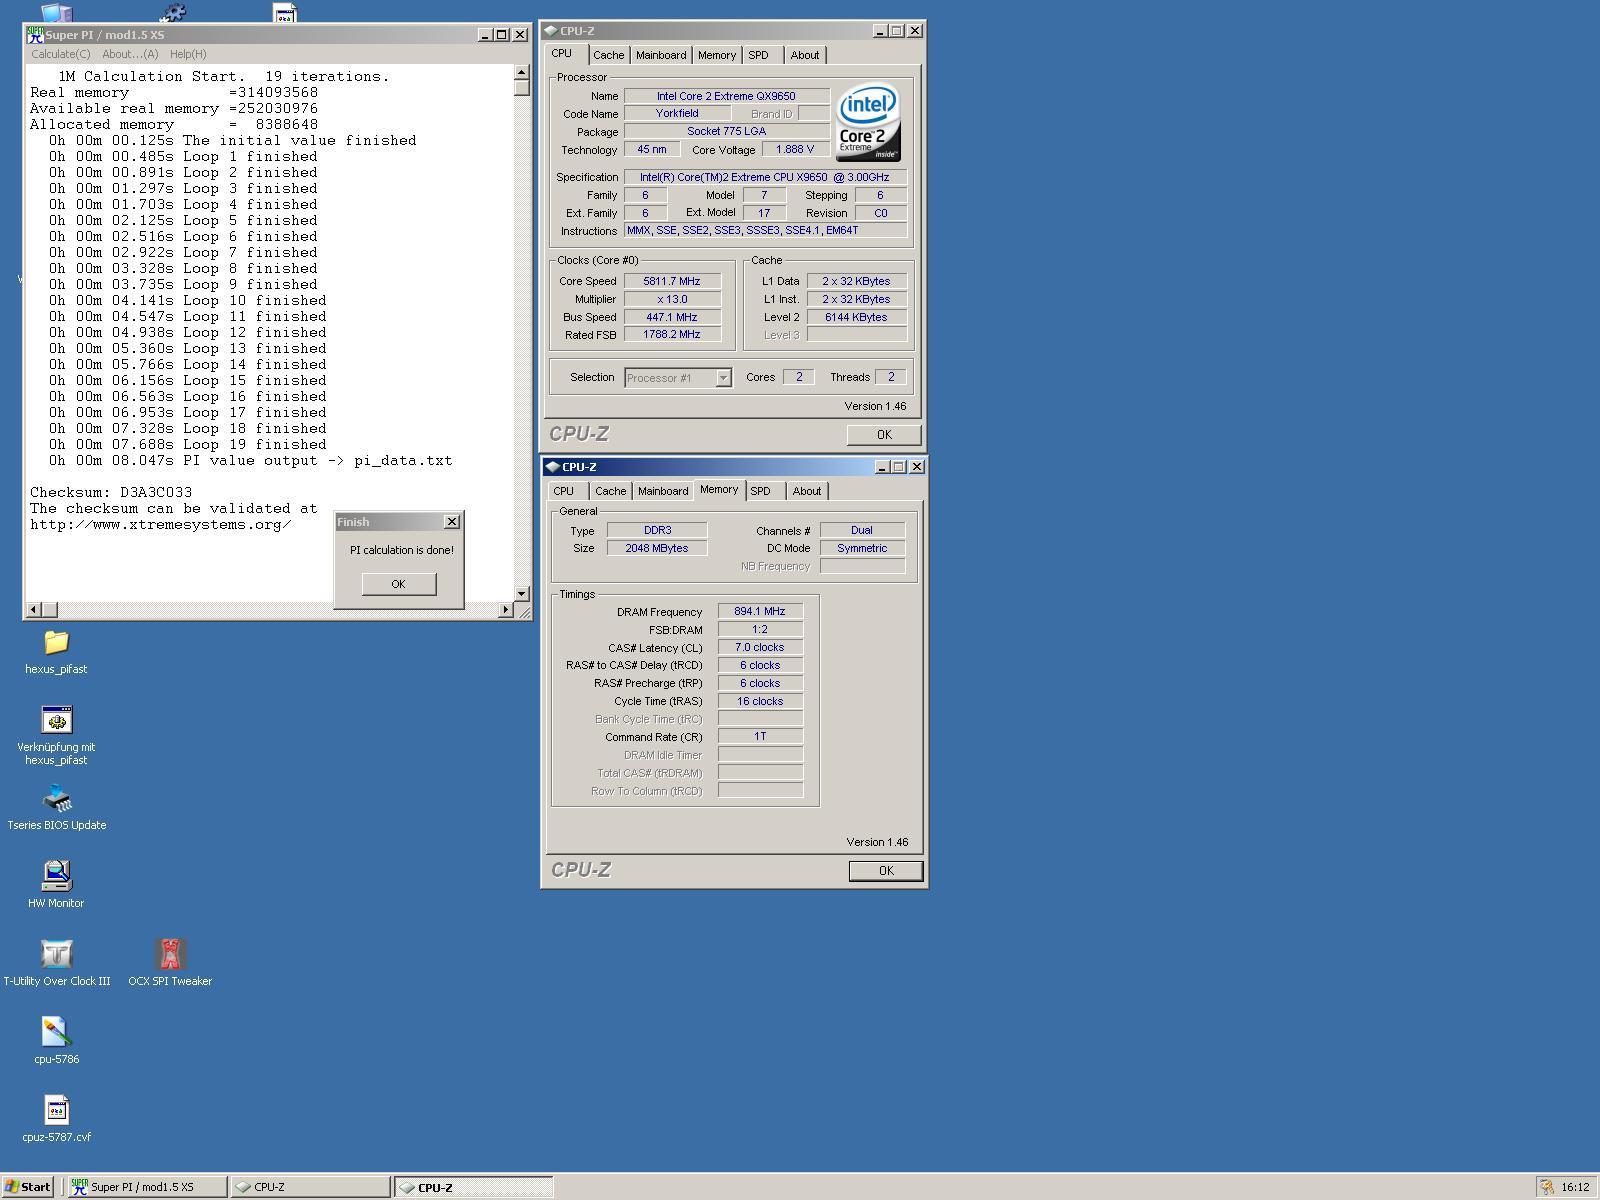Click system tray icon next to clock
This screenshot has height=1200, width=1600.
(1547, 1187)
